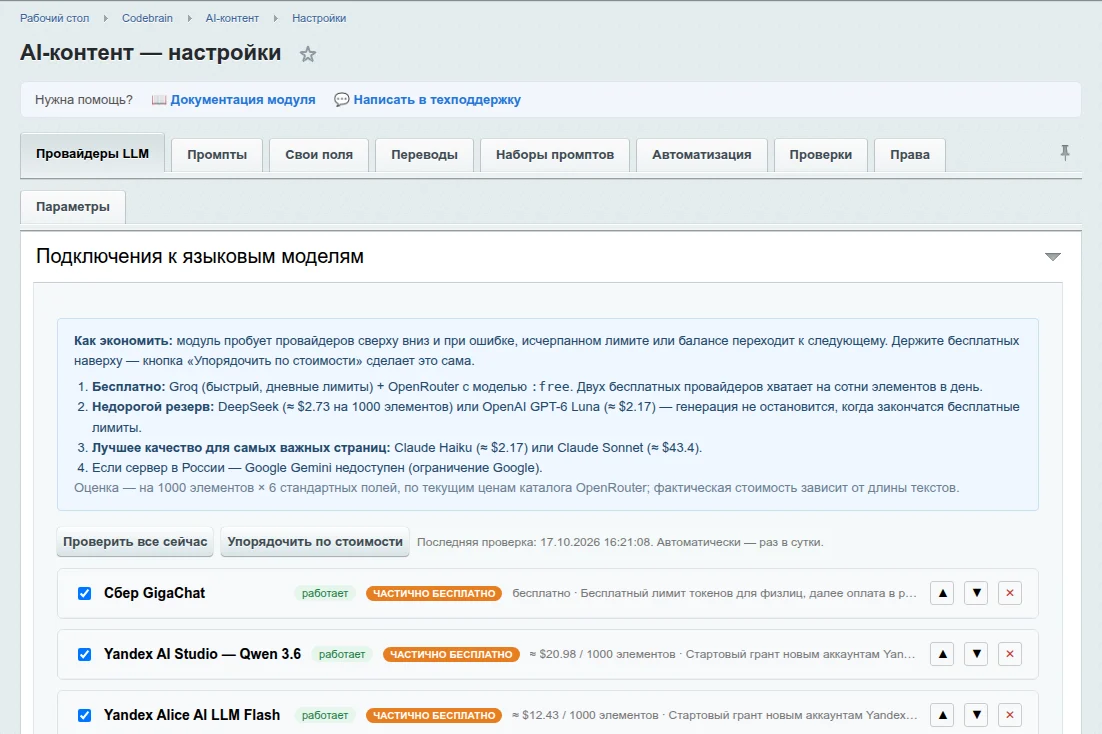Screen dimensions: 1102x734
Task: Open the Права tab
Action: click(910, 155)
